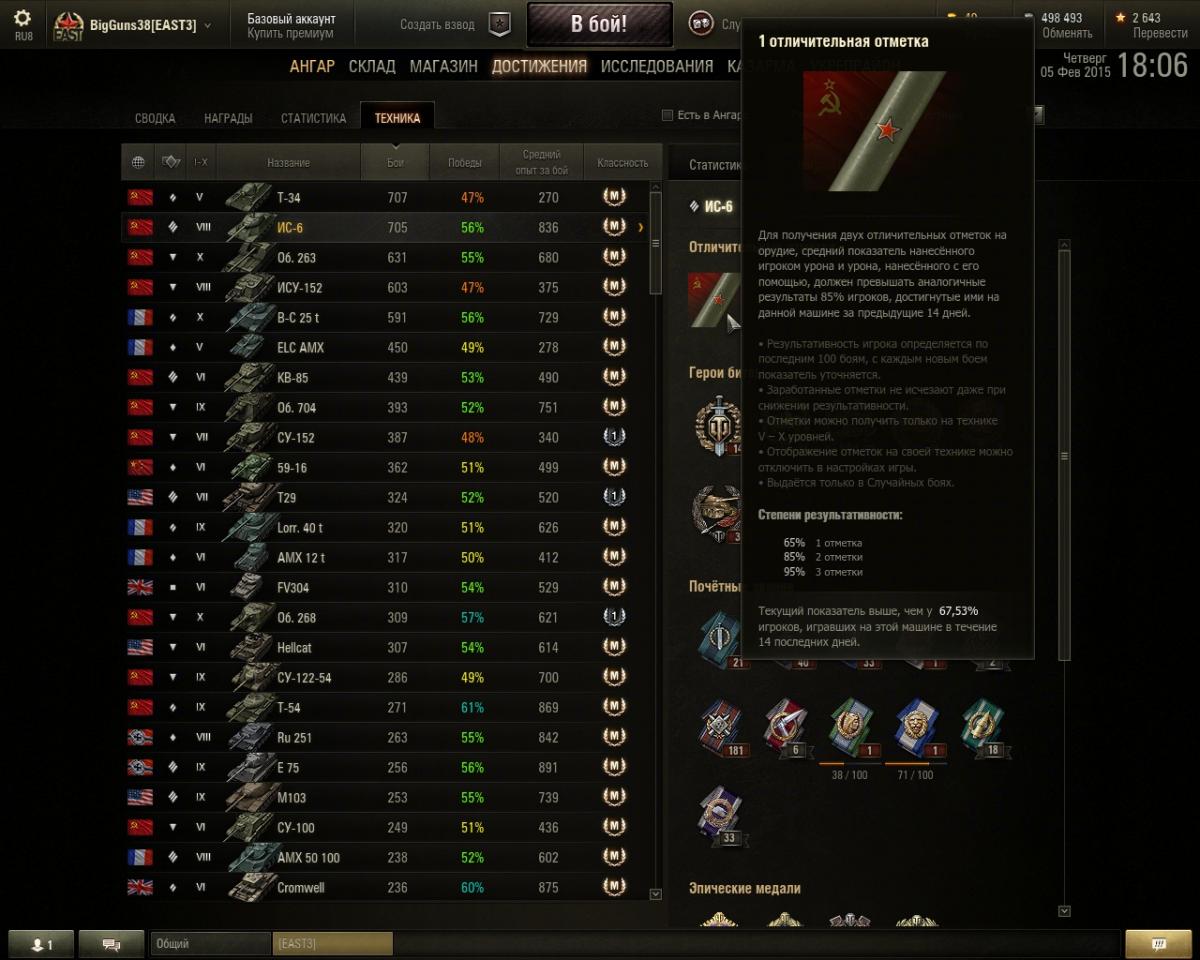Click the vehicle list scroll-down arrow

tap(656, 894)
